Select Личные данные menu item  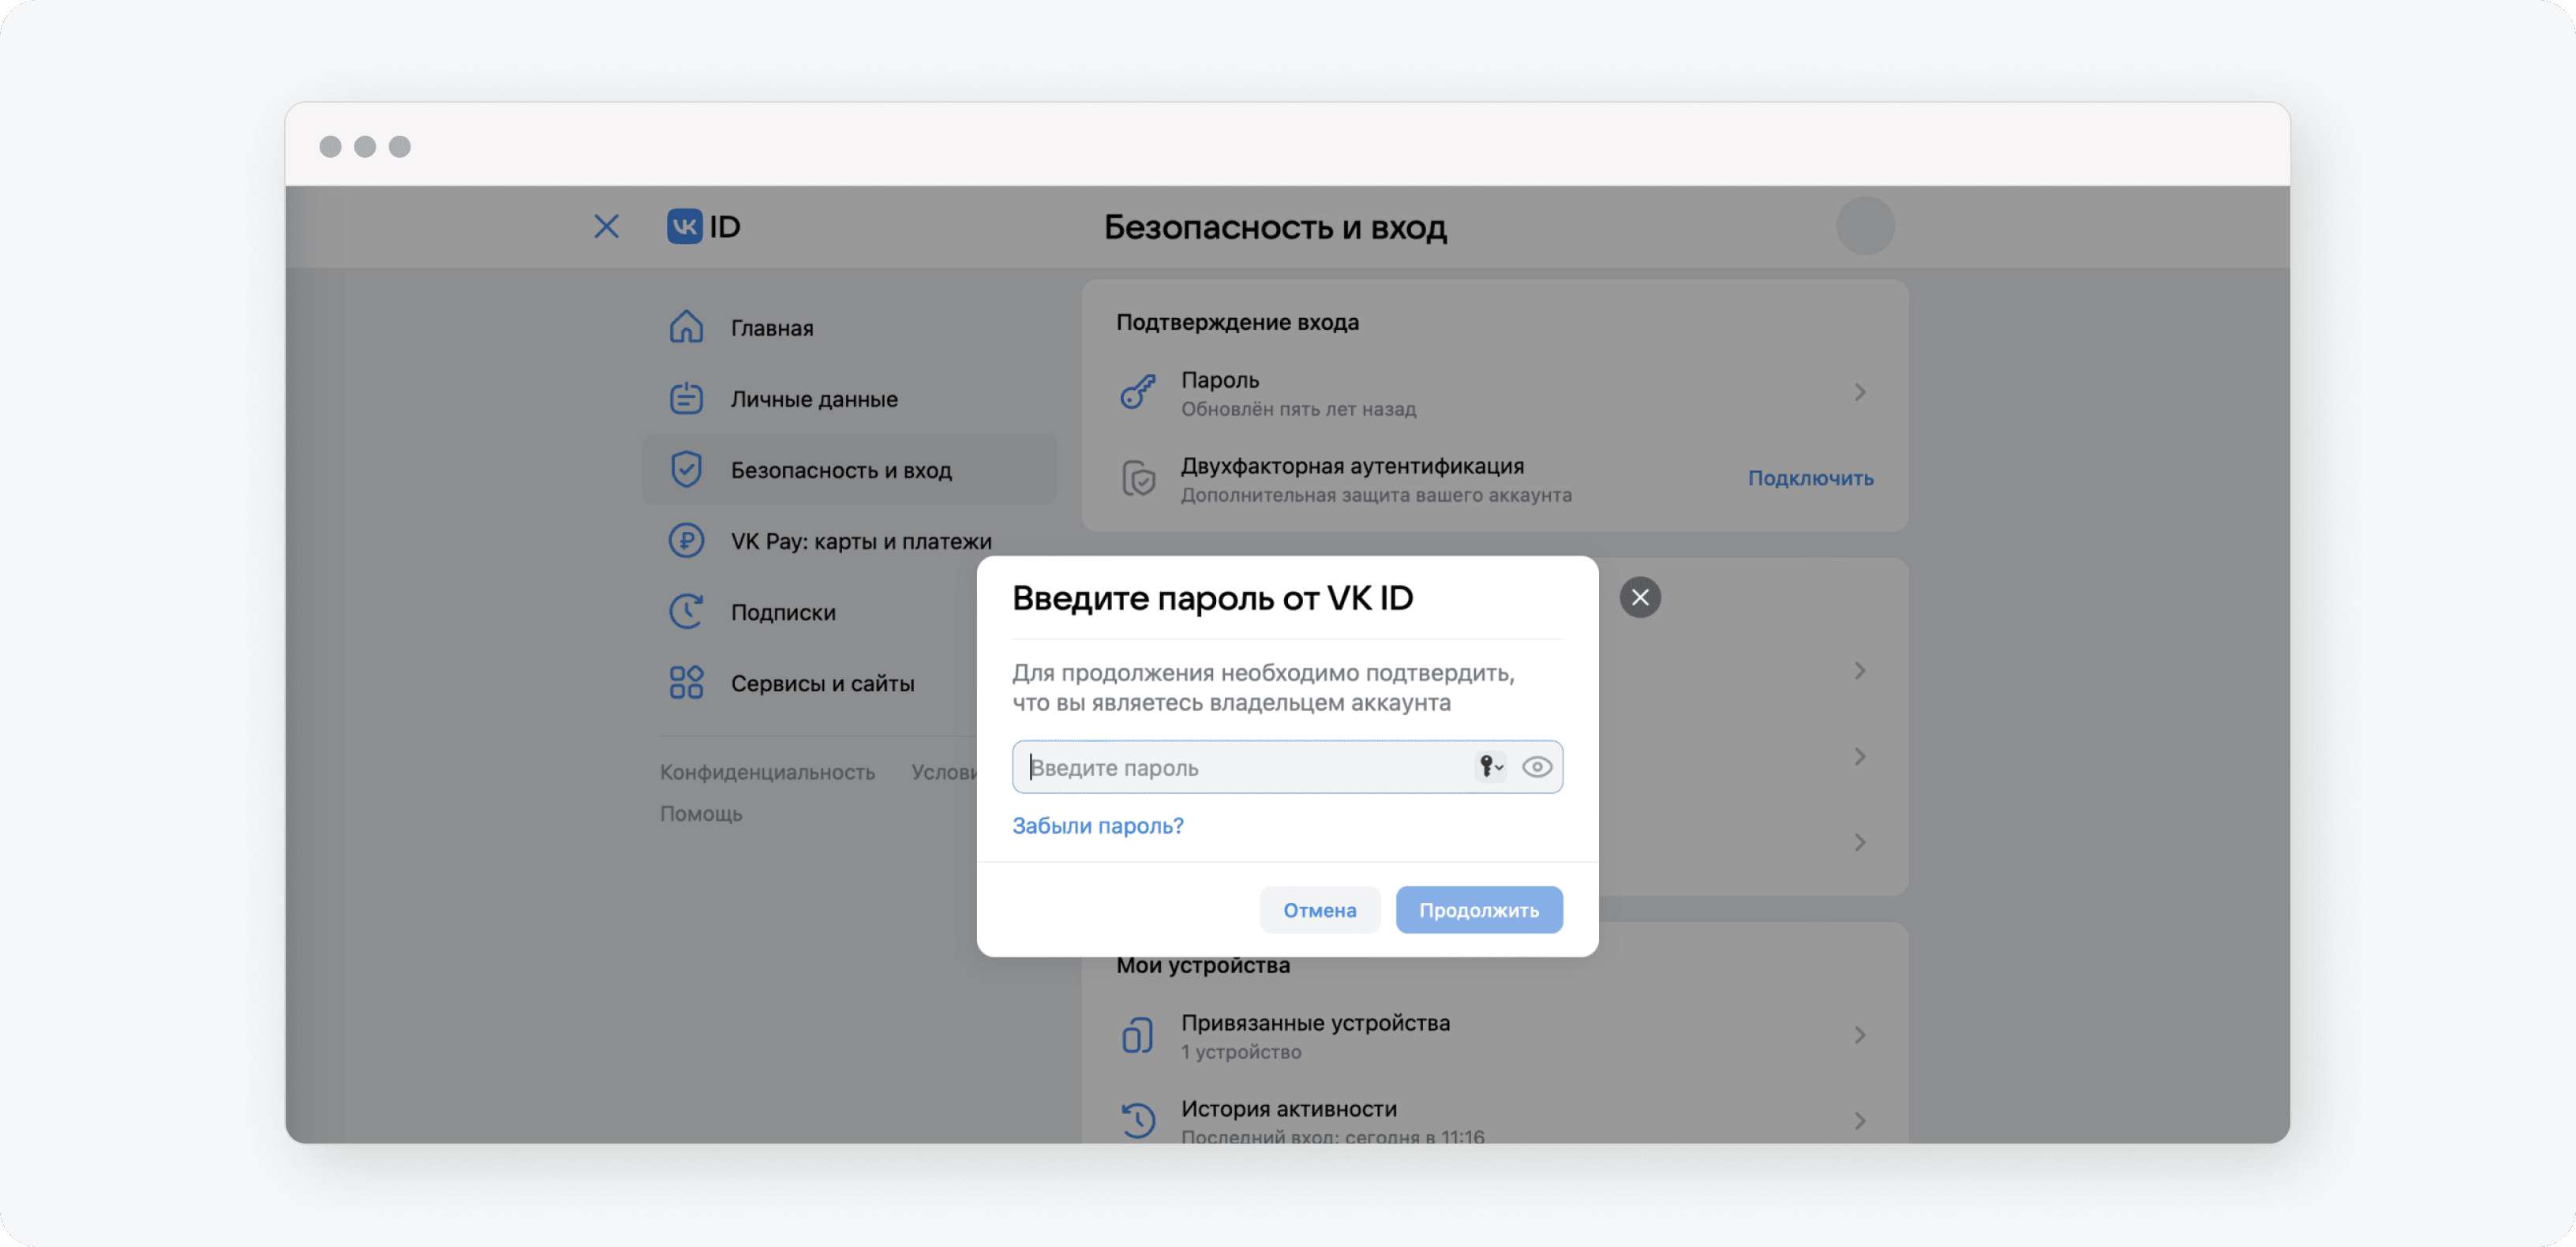coord(814,398)
